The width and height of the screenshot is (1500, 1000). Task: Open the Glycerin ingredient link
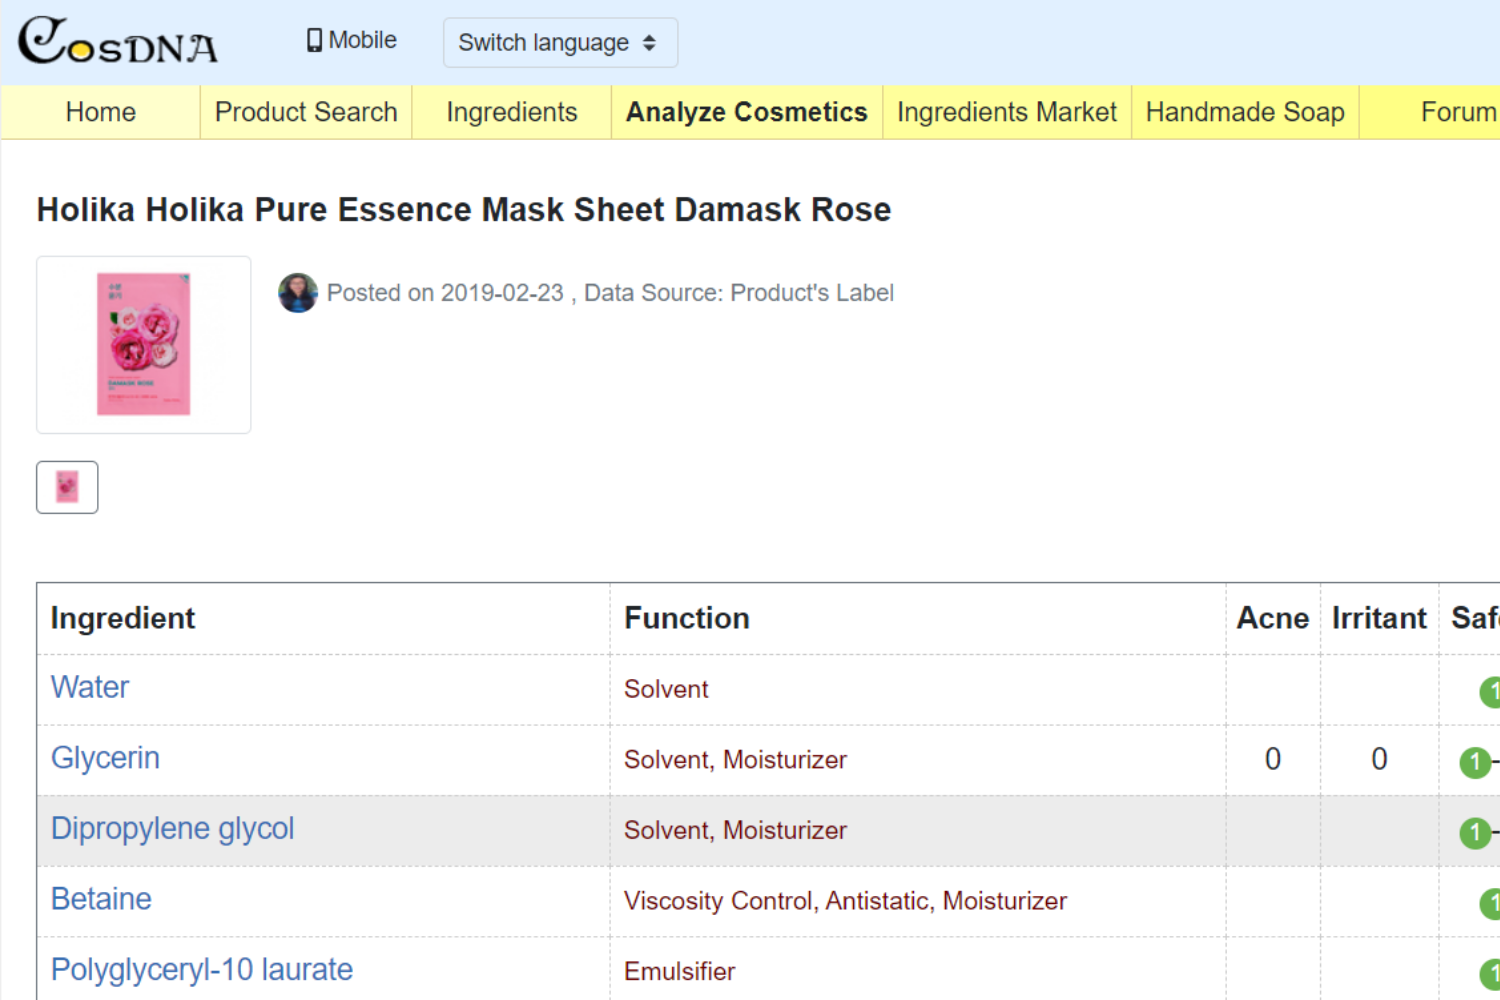105,758
